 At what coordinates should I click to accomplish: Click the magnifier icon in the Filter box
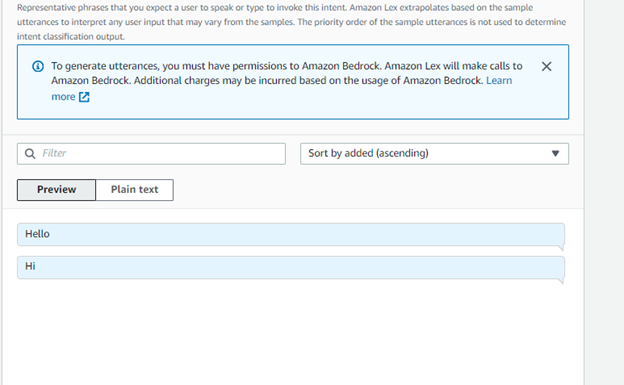tap(30, 153)
